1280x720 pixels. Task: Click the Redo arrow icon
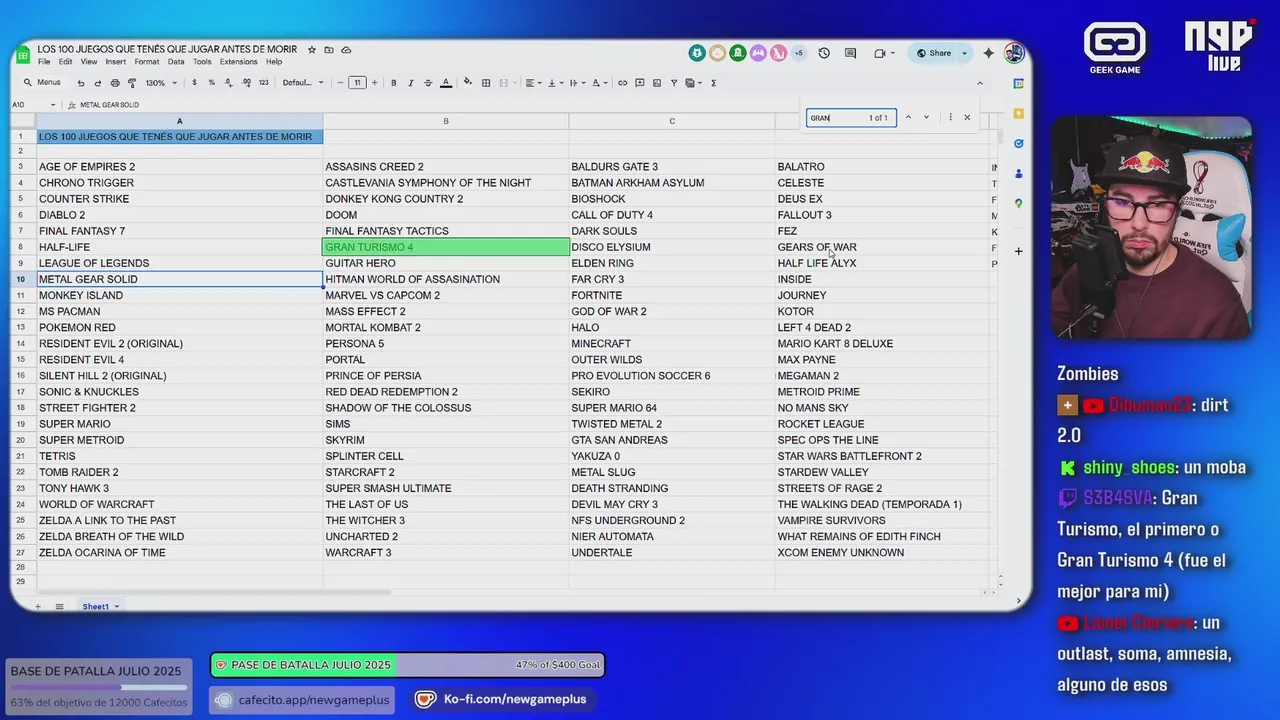[98, 83]
